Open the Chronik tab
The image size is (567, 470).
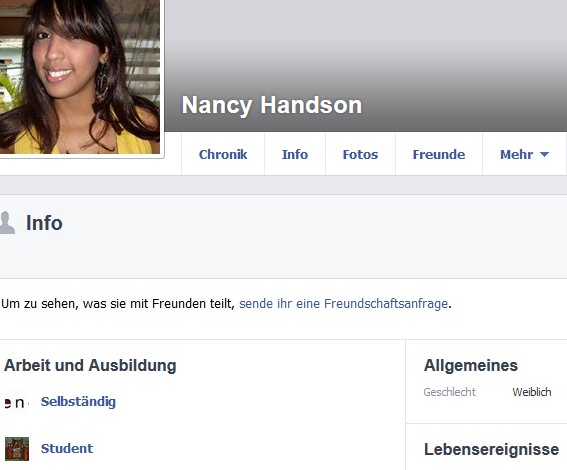(223, 154)
